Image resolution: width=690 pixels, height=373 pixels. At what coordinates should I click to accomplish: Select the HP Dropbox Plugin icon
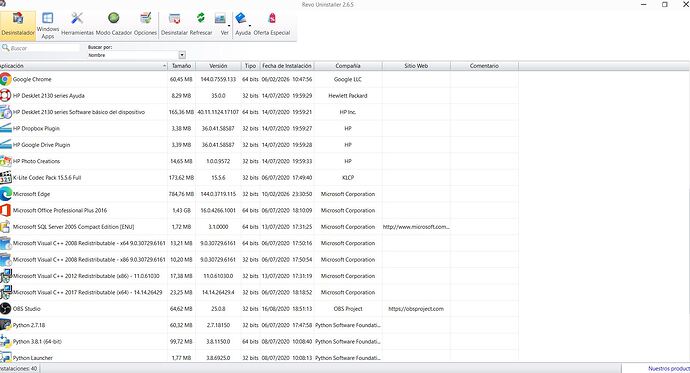point(5,128)
